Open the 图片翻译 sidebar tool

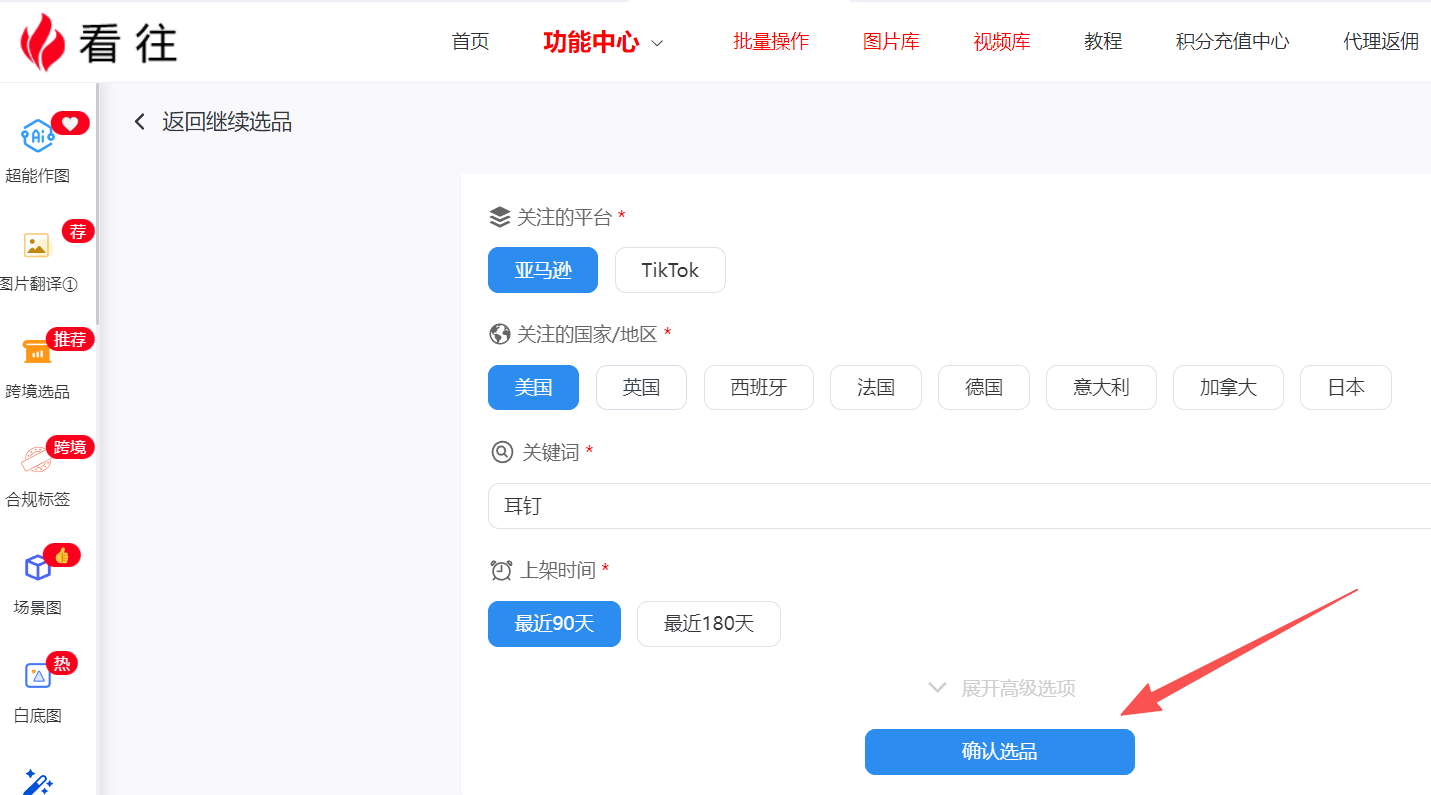coord(37,245)
